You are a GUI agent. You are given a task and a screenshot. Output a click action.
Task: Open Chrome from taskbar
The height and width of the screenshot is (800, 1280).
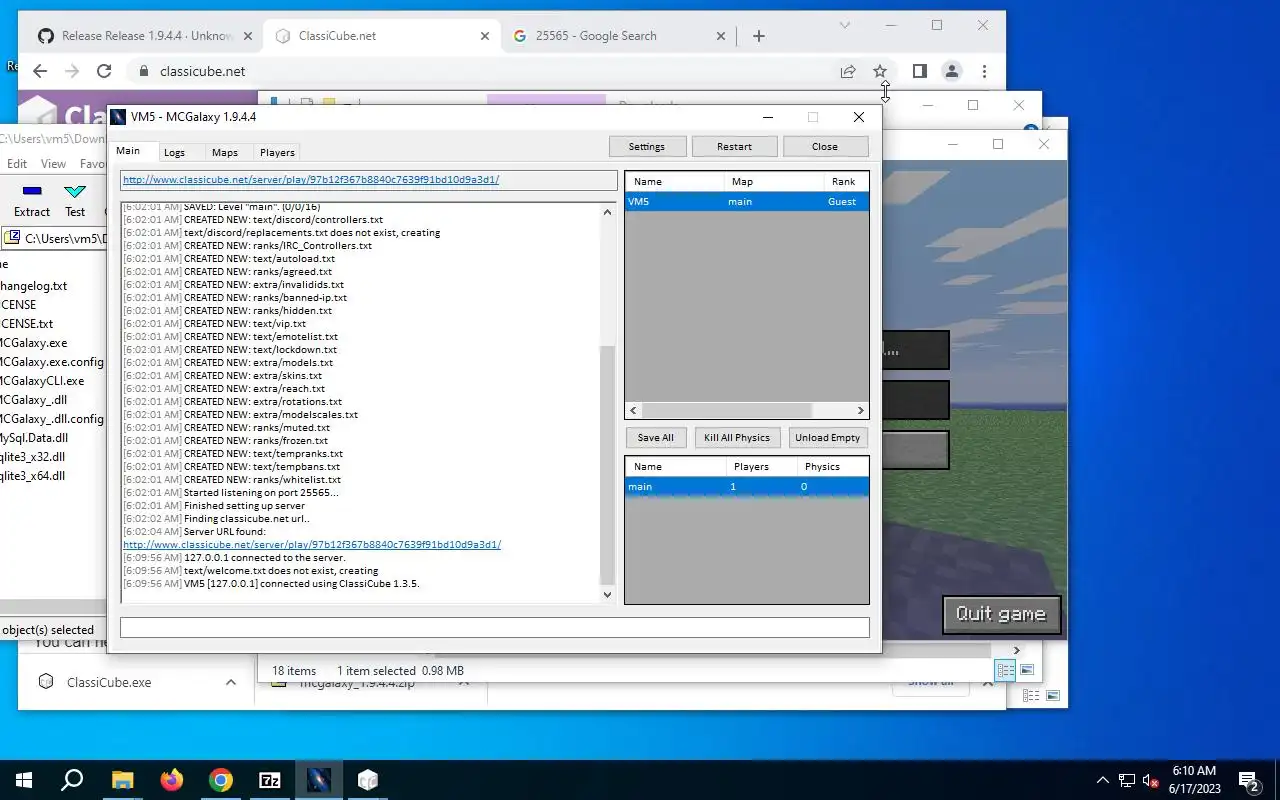tap(221, 780)
